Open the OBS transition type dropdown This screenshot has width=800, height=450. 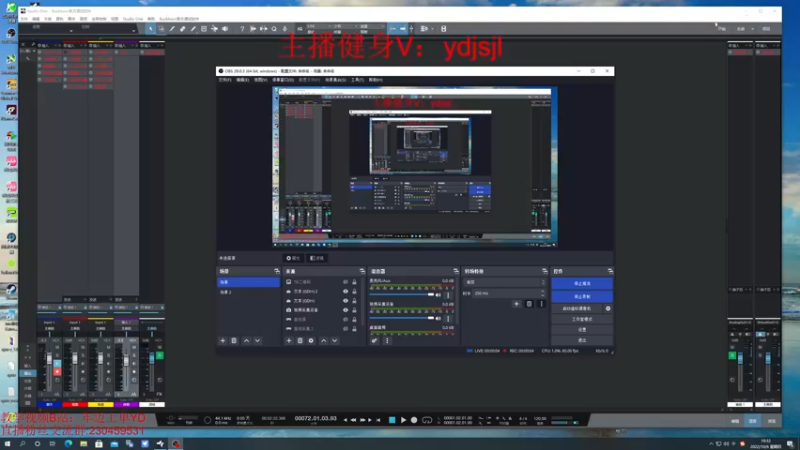click(505, 282)
